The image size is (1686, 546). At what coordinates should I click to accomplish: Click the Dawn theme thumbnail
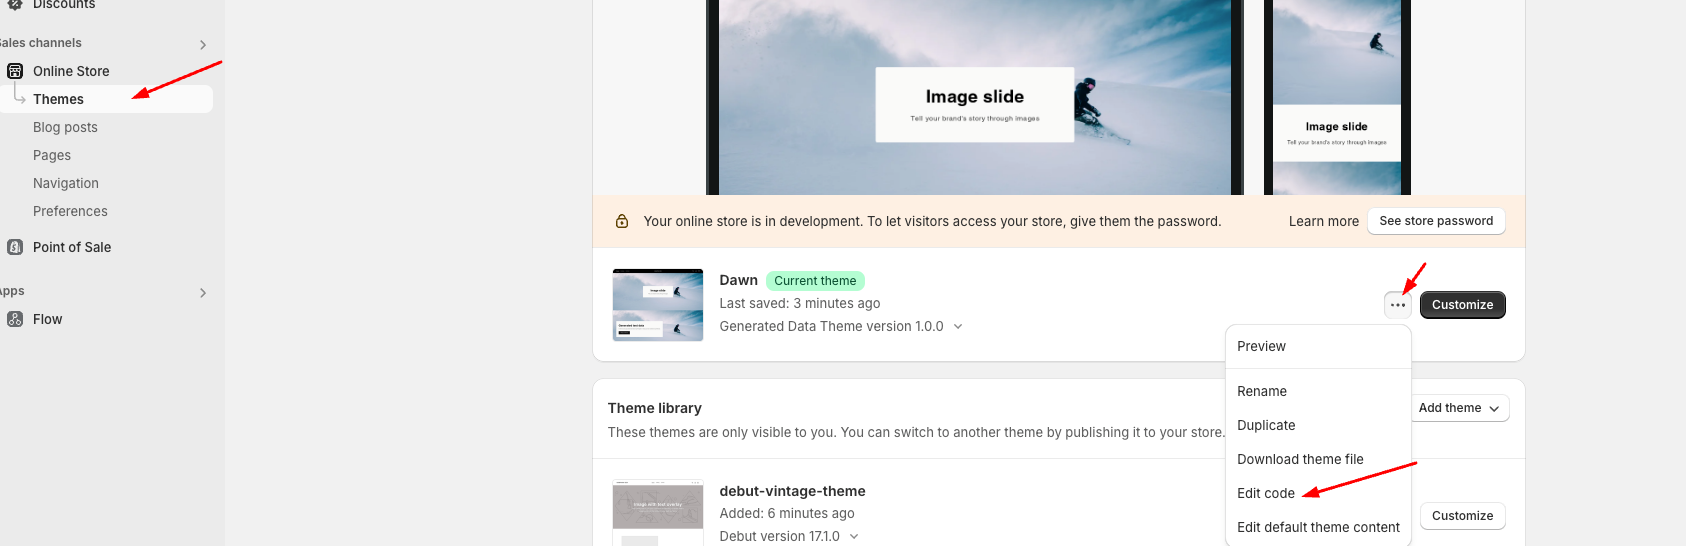click(658, 305)
